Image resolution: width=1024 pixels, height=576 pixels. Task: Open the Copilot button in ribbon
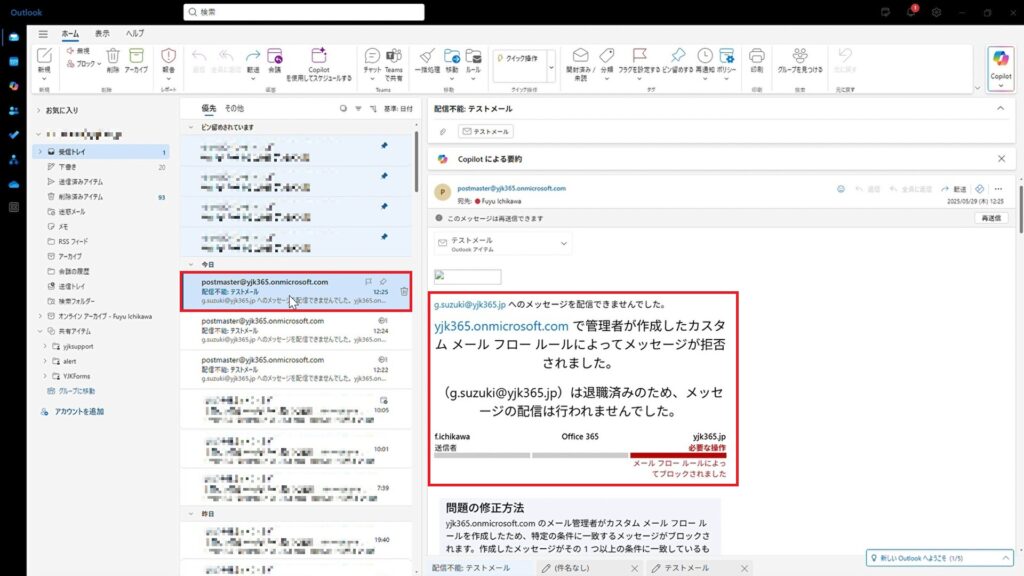click(x=1000, y=68)
